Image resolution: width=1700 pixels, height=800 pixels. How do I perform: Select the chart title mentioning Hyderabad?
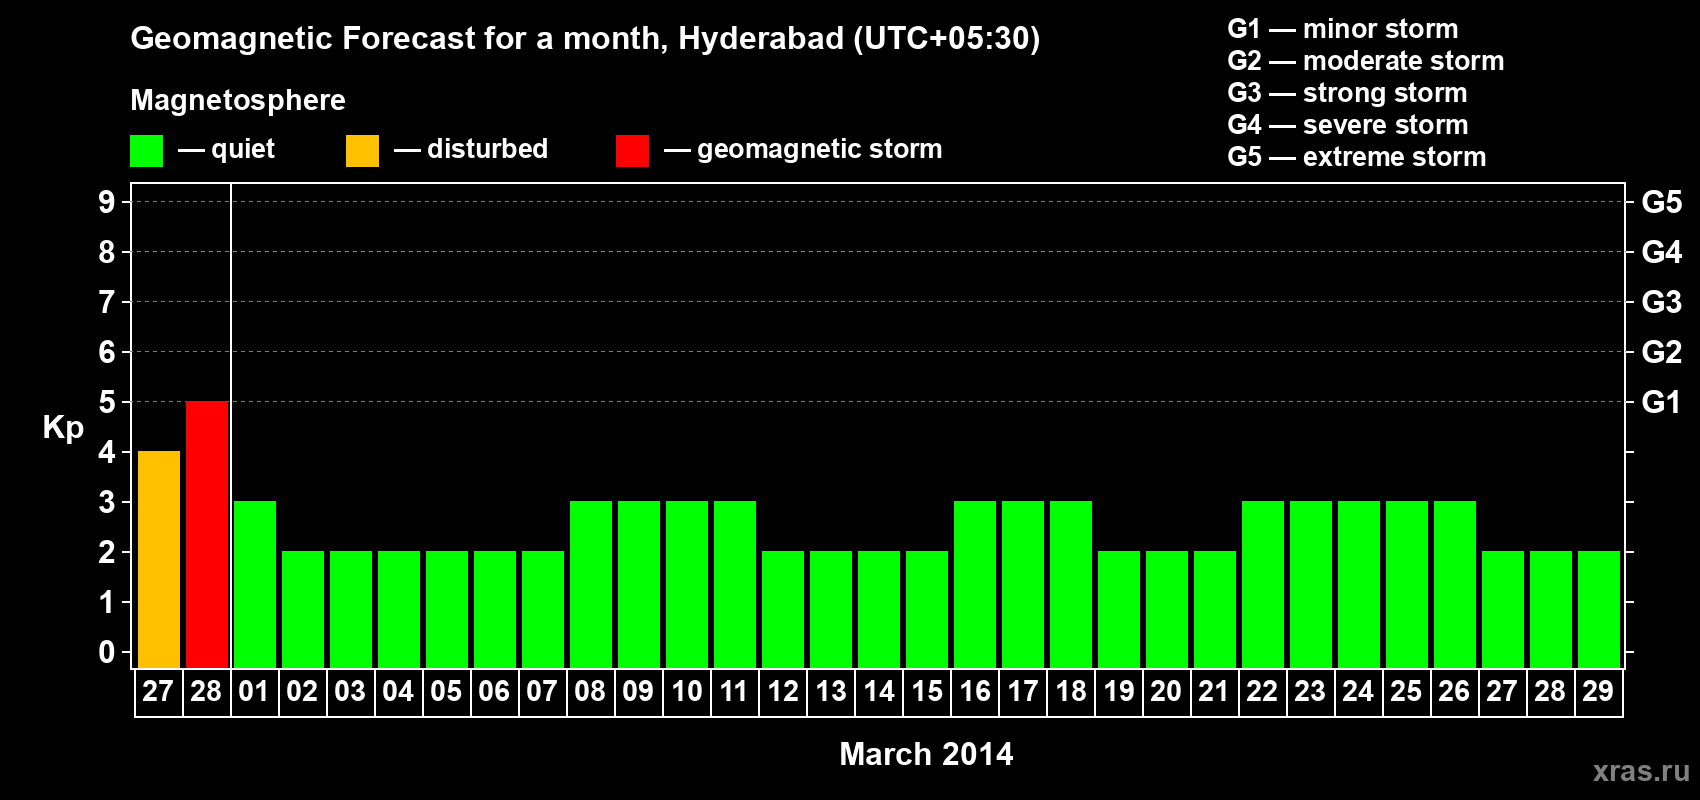pyautogui.click(x=585, y=39)
